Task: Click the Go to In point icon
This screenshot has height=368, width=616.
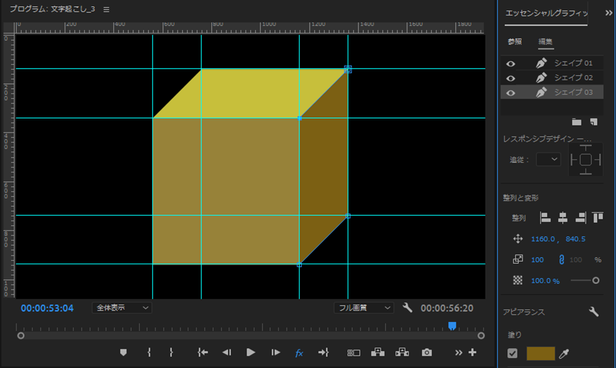Action: coord(203,352)
